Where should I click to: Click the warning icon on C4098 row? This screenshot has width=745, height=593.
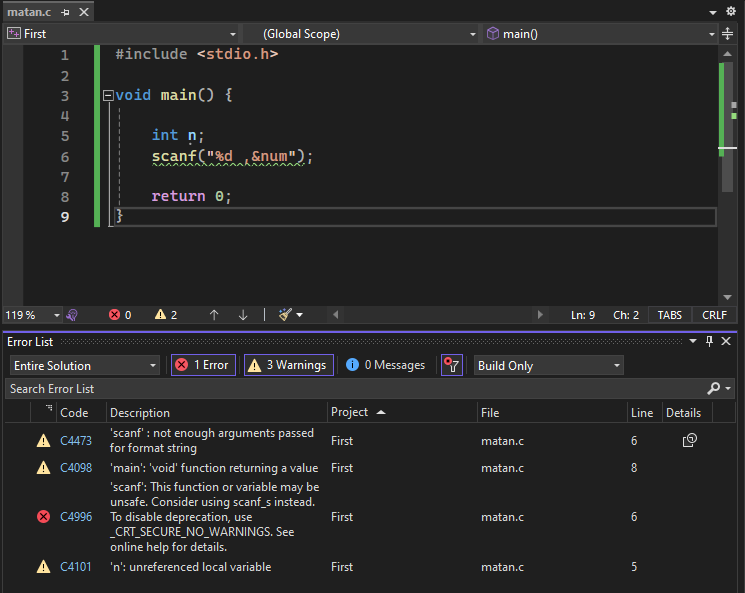point(43,468)
